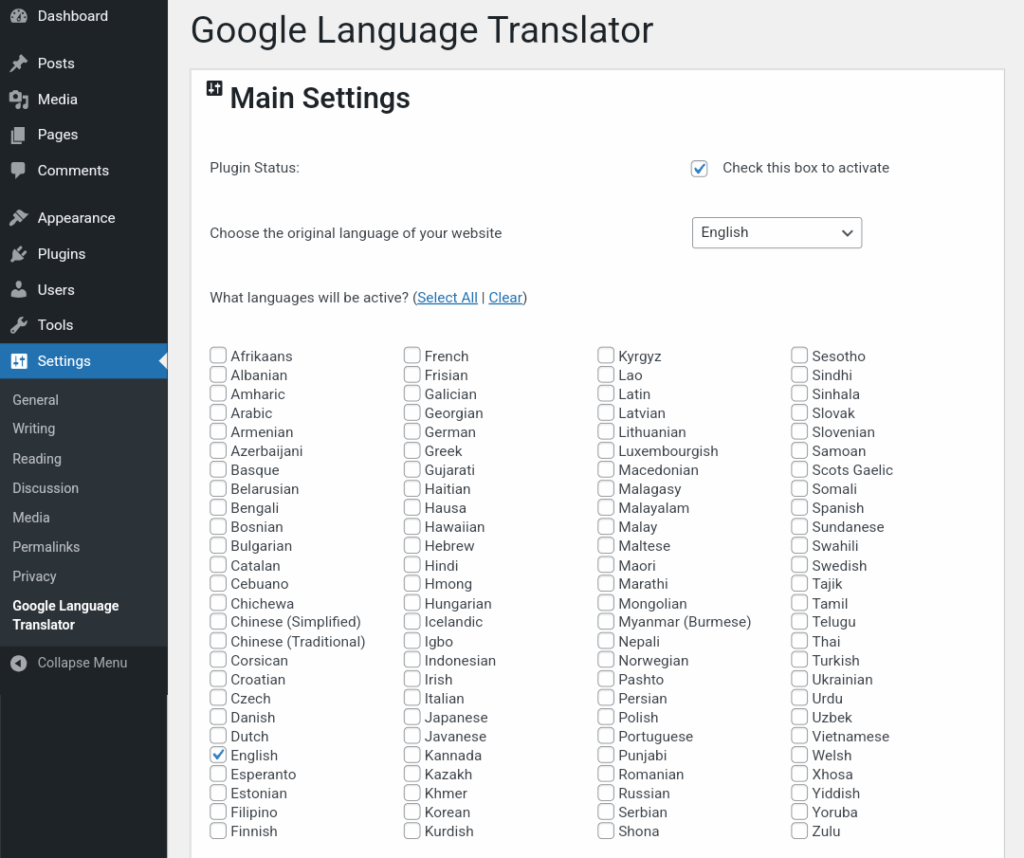Collapse the admin sidebar menu
The image size is (1024, 858).
tap(70, 663)
